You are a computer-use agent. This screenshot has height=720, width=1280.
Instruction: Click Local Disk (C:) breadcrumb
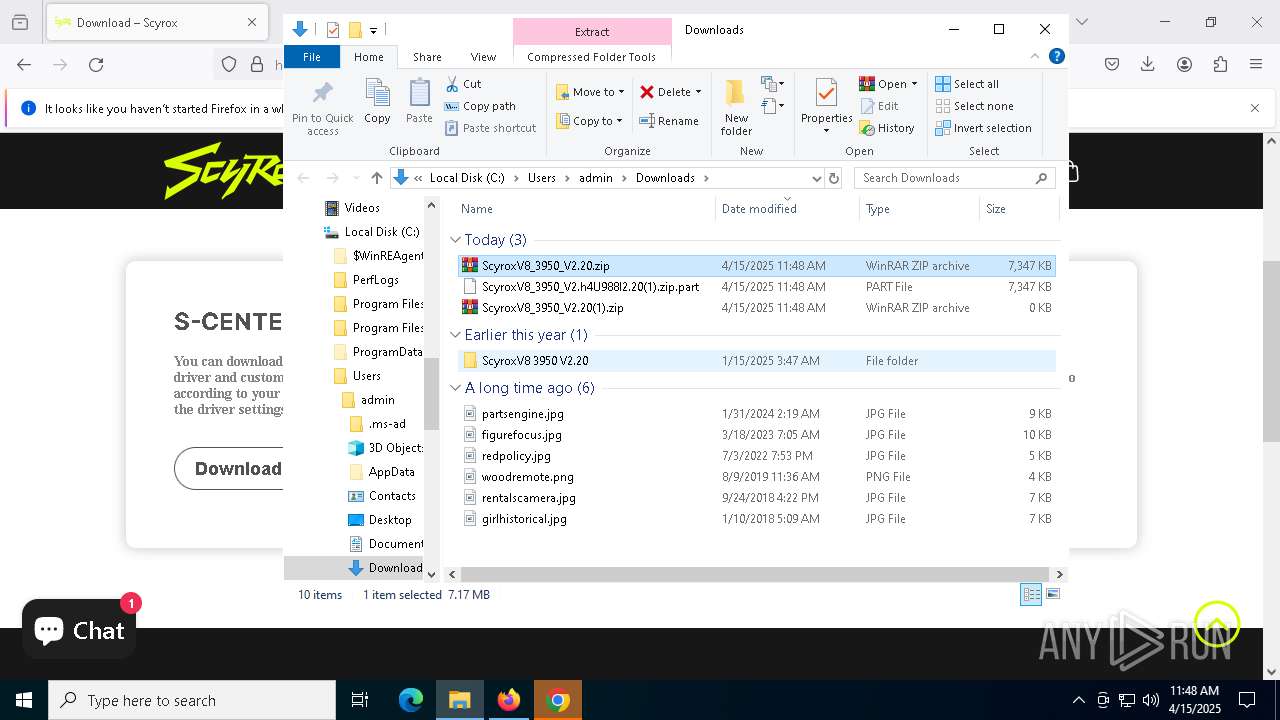tap(467, 178)
